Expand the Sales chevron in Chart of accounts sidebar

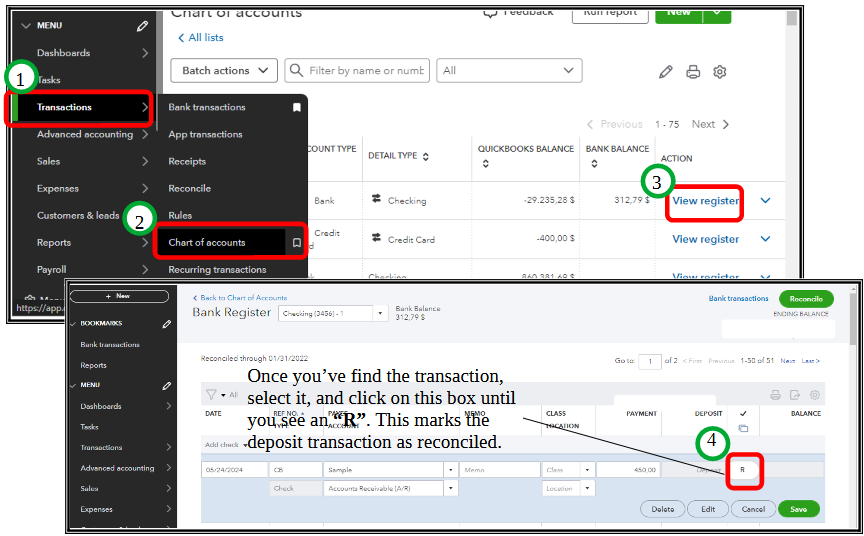pyautogui.click(x=145, y=161)
